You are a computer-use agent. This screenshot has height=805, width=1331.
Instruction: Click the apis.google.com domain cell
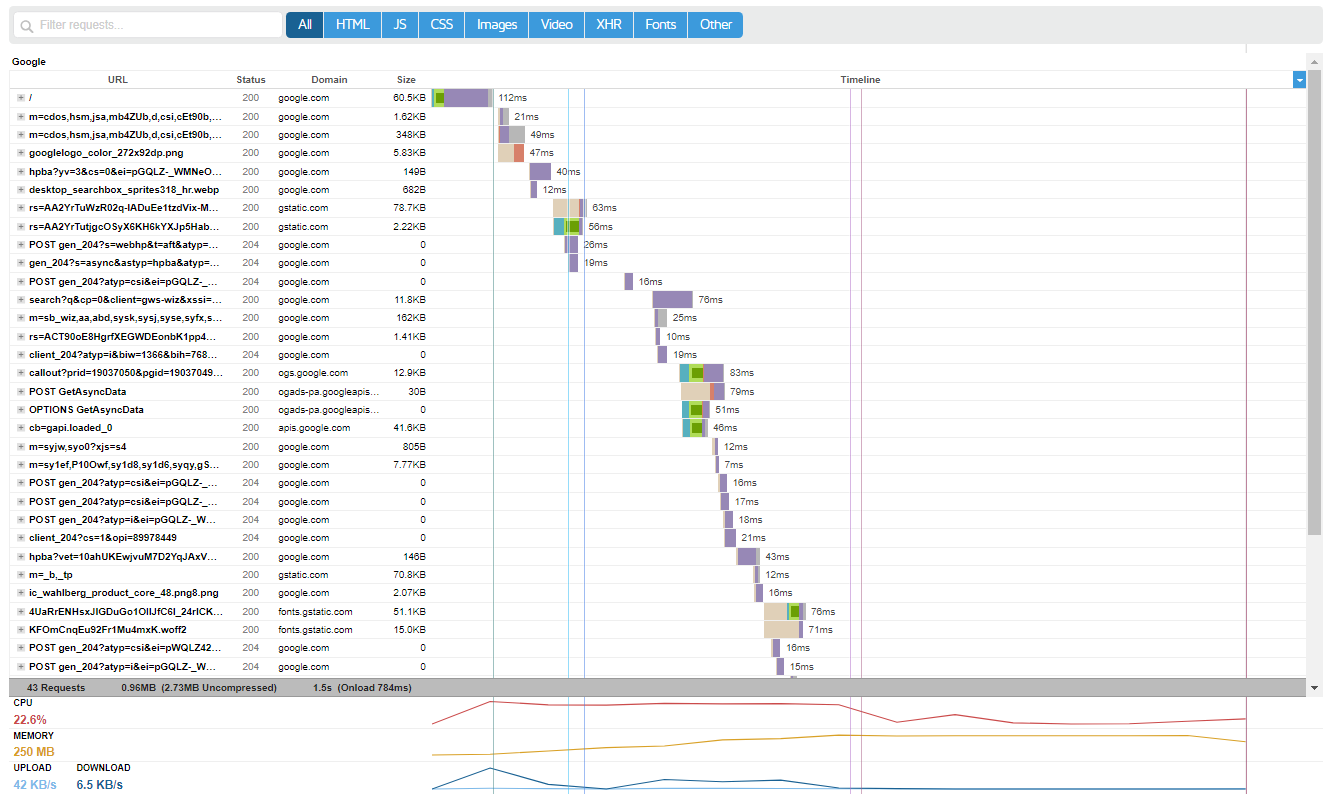(x=314, y=428)
